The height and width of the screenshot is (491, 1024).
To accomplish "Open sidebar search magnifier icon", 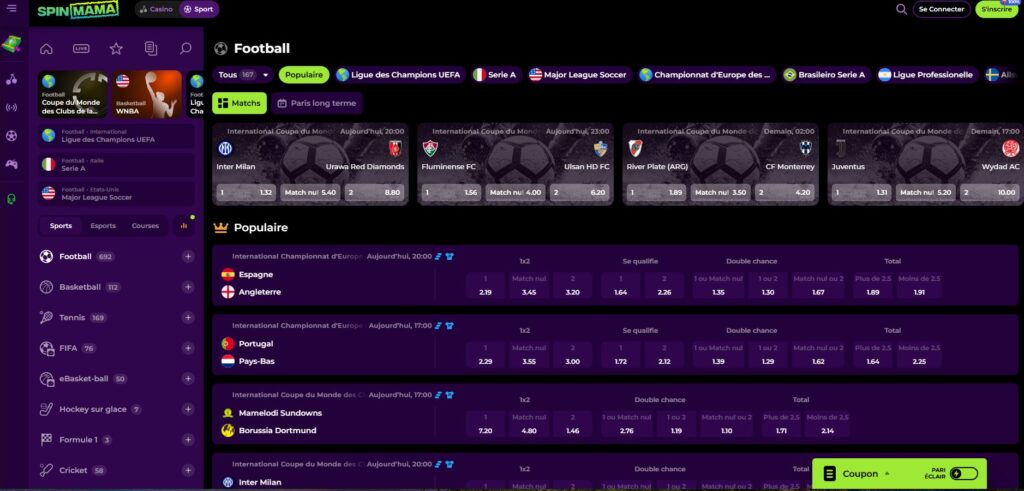I will click(185, 48).
